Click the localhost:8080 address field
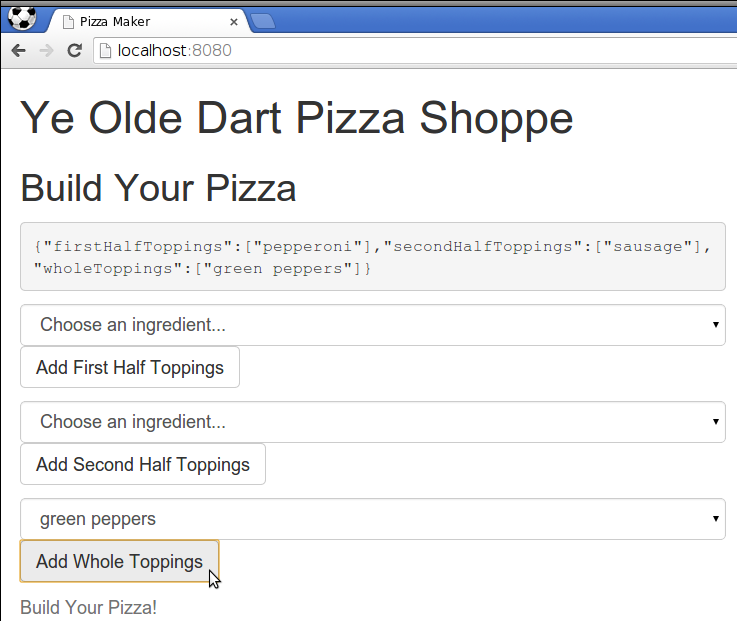 pos(415,50)
